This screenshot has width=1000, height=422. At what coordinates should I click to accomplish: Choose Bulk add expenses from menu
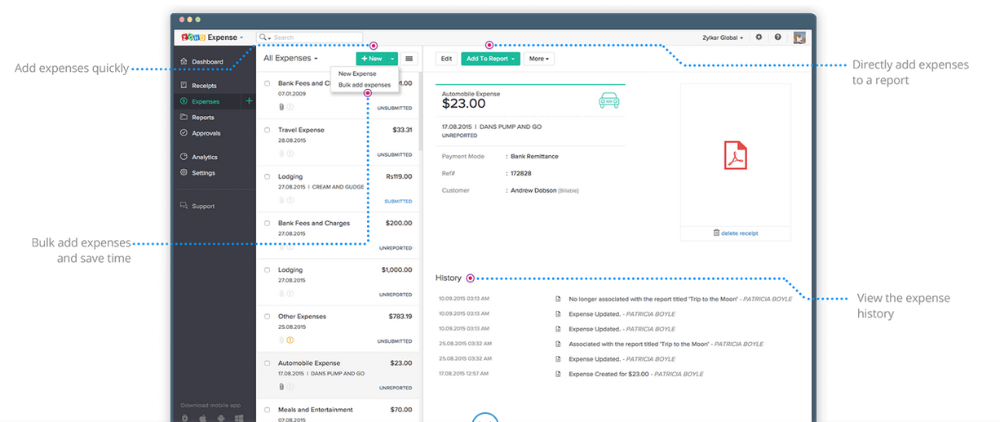[x=364, y=85]
